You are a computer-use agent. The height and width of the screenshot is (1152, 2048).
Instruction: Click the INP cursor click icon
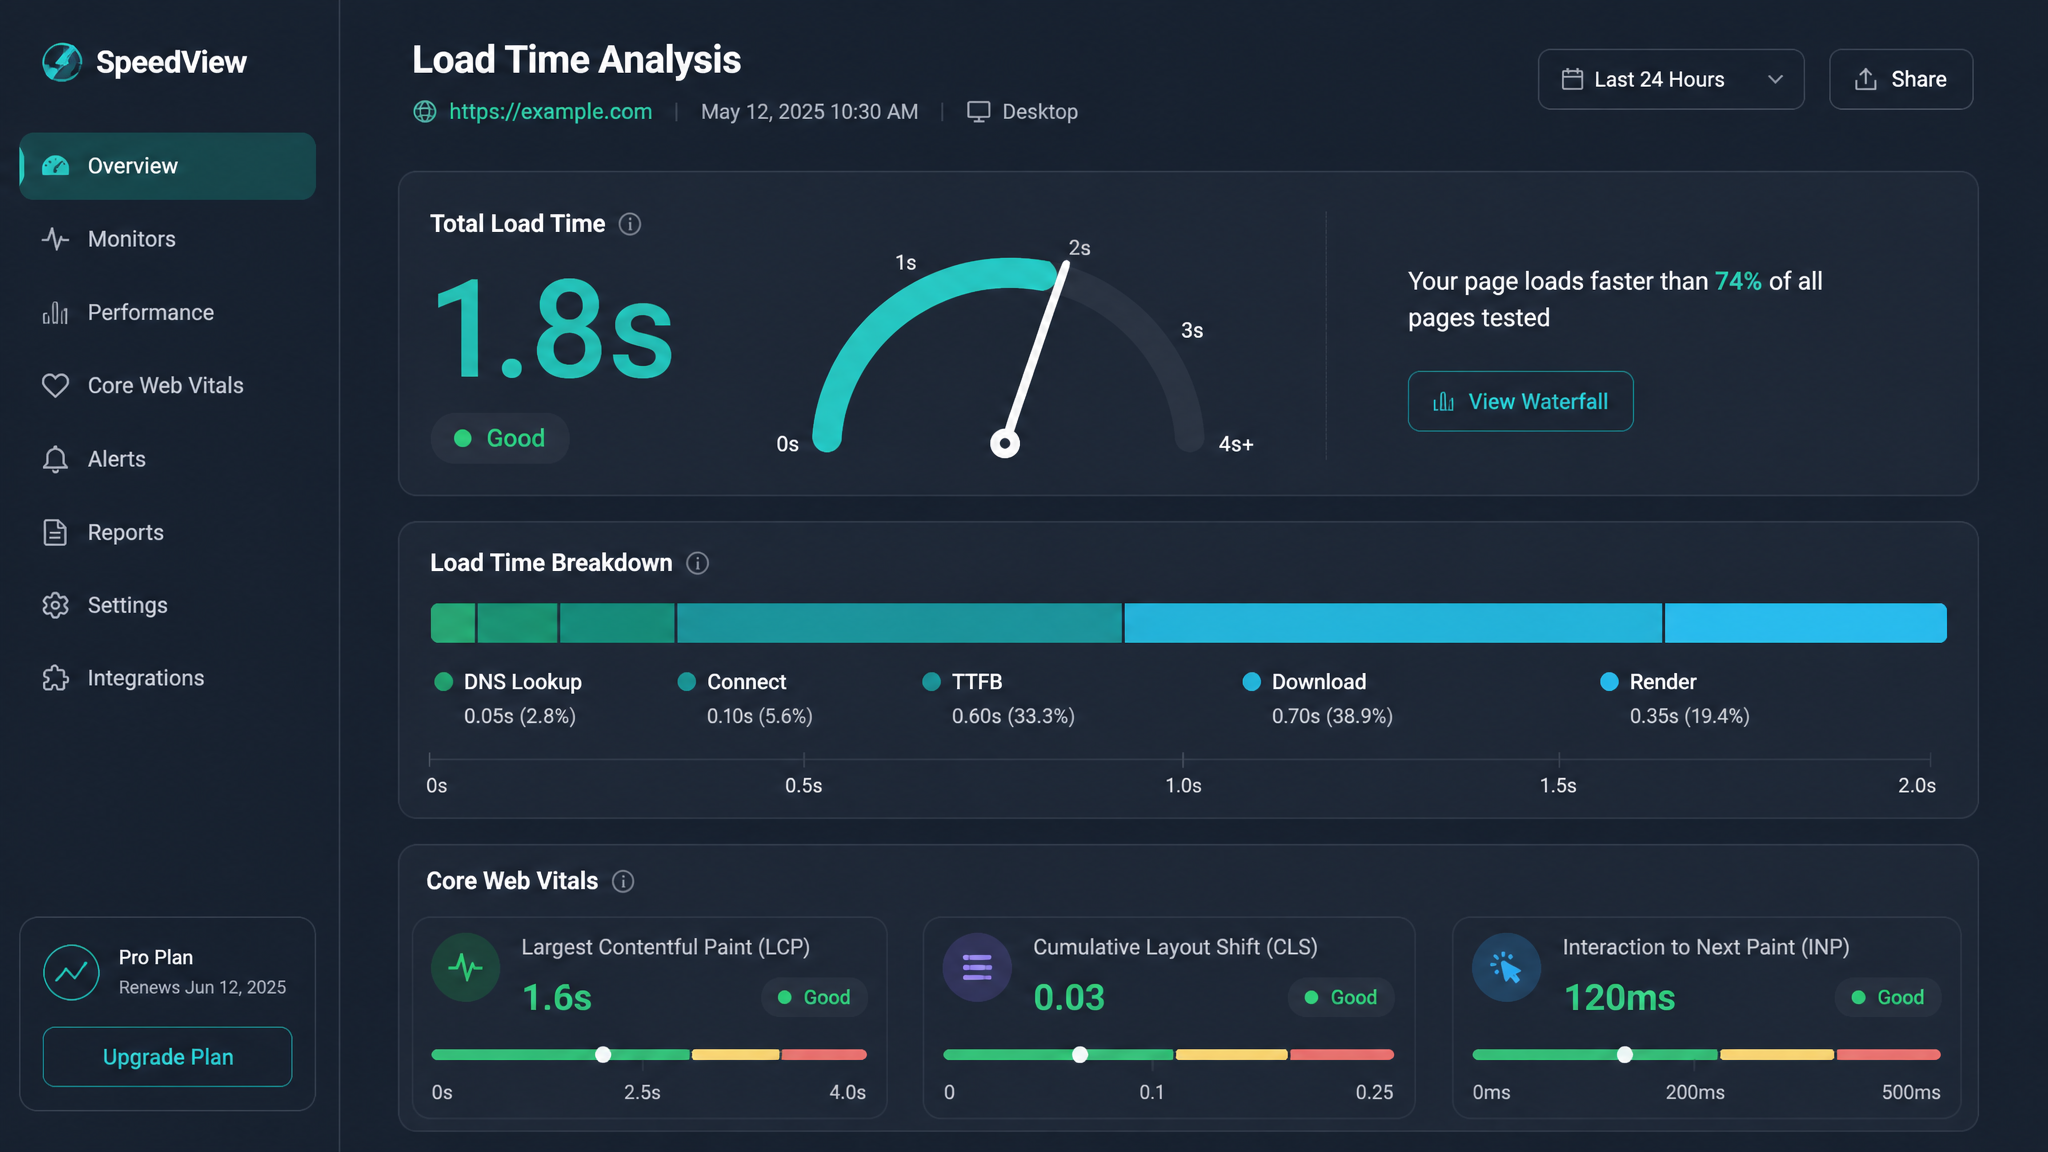click(x=1506, y=967)
